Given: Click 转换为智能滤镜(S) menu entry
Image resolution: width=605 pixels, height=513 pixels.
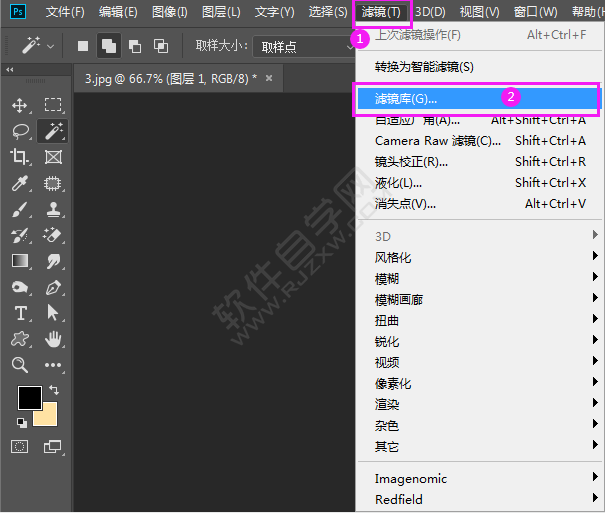Looking at the screenshot, I should pos(424,66).
